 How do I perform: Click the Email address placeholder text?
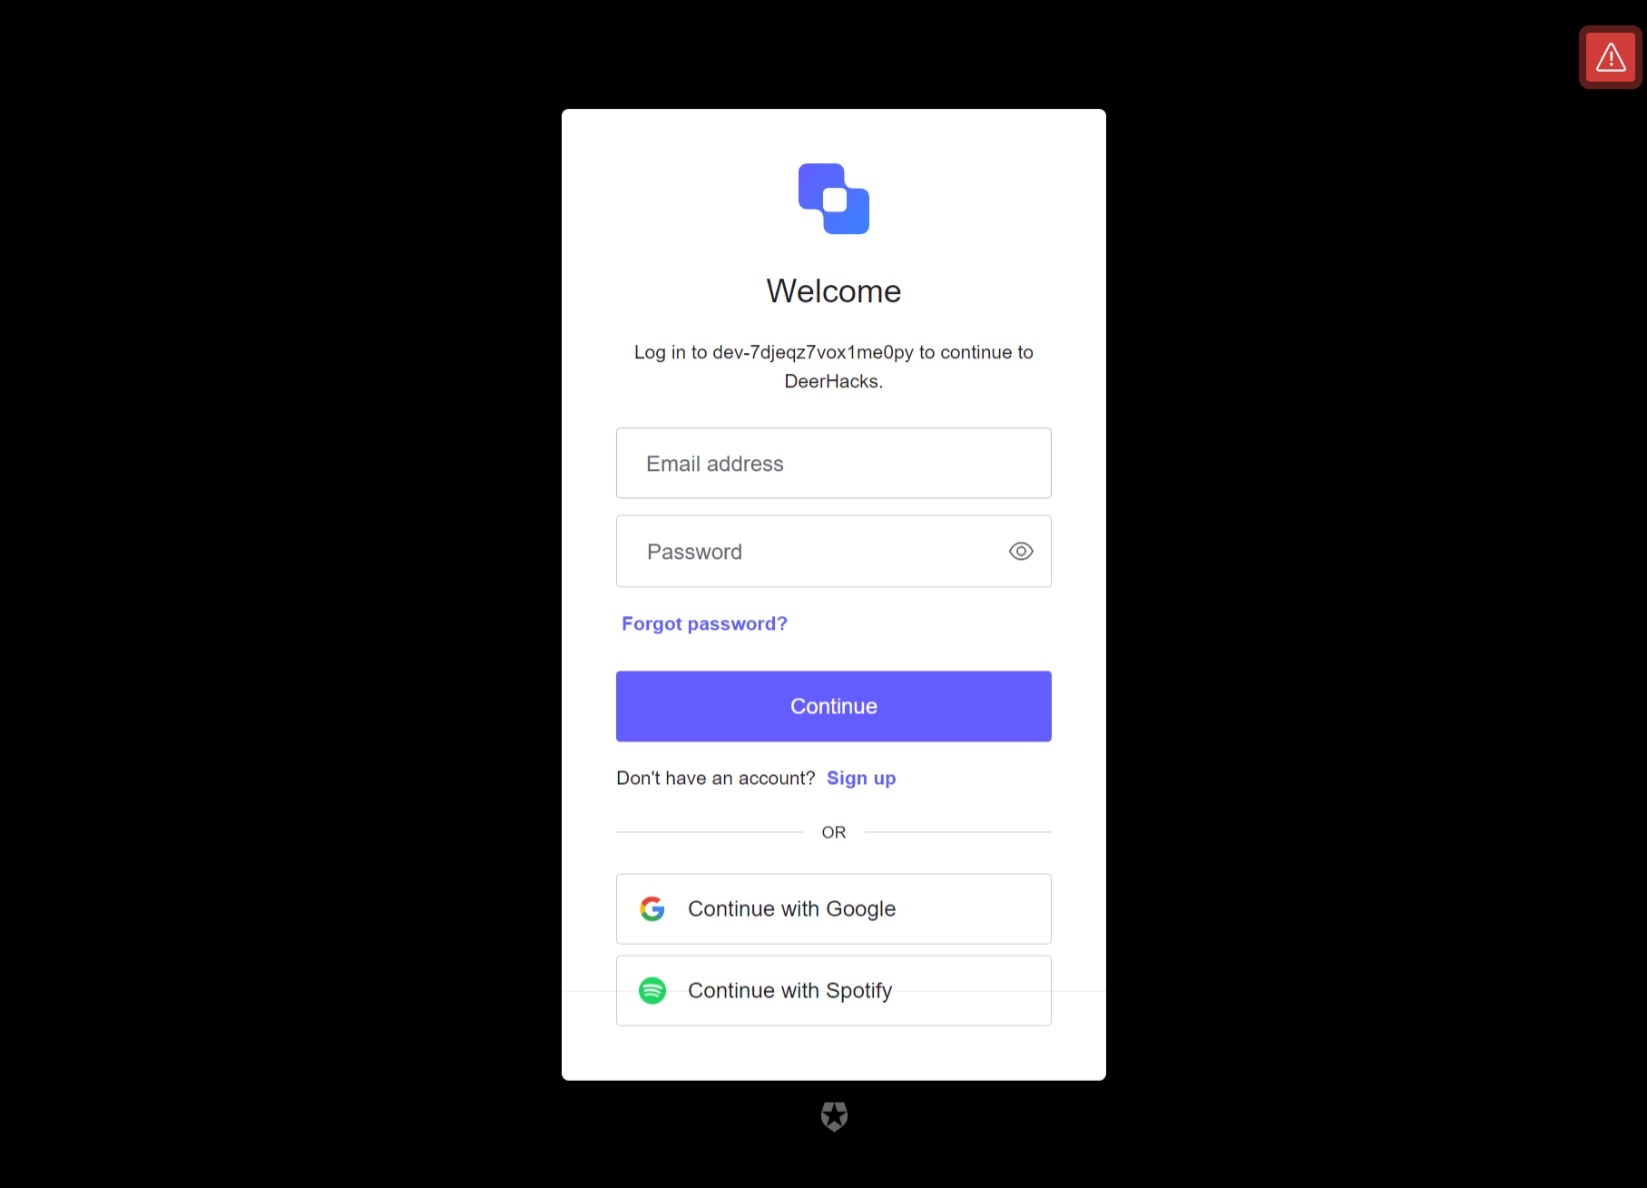tap(714, 464)
